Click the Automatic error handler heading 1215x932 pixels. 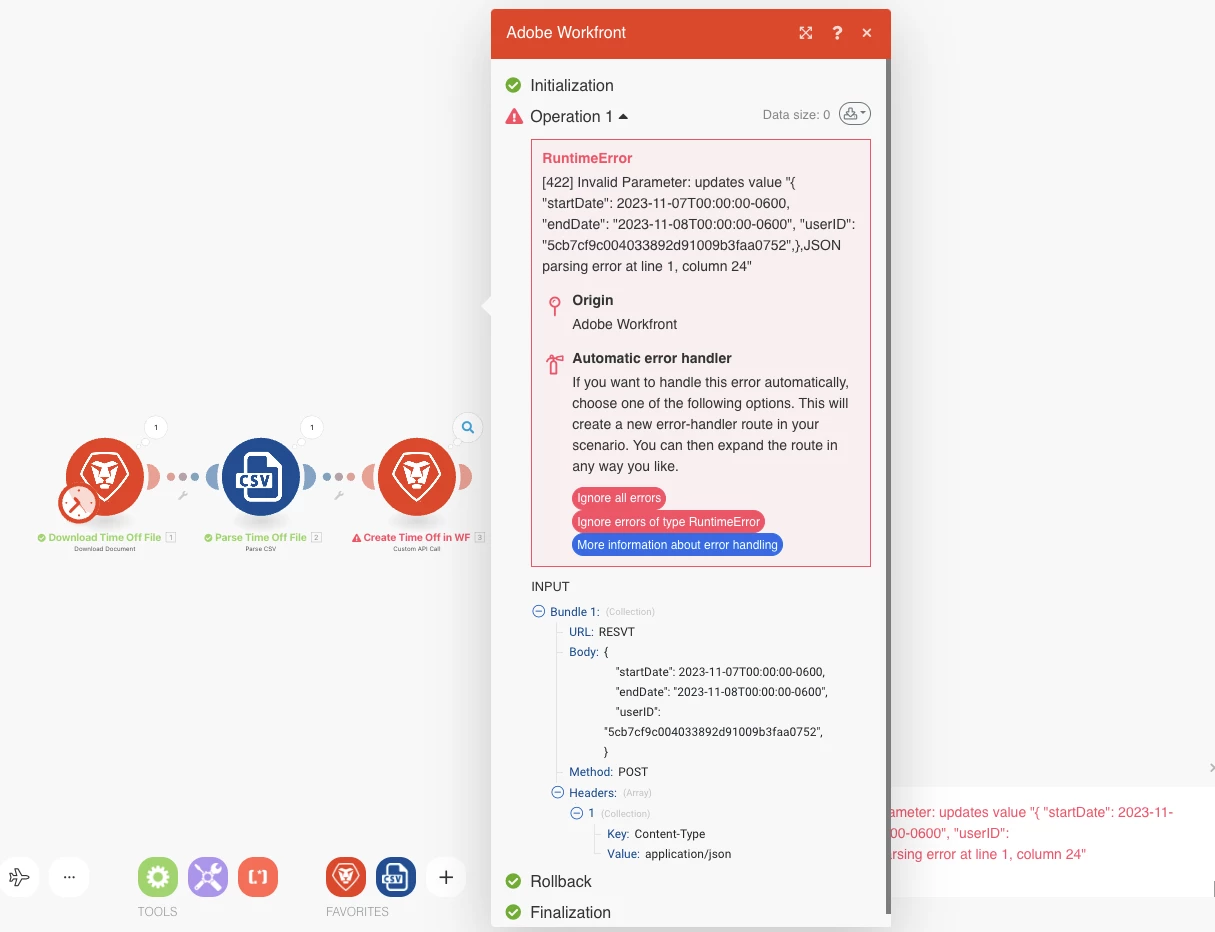(x=652, y=358)
